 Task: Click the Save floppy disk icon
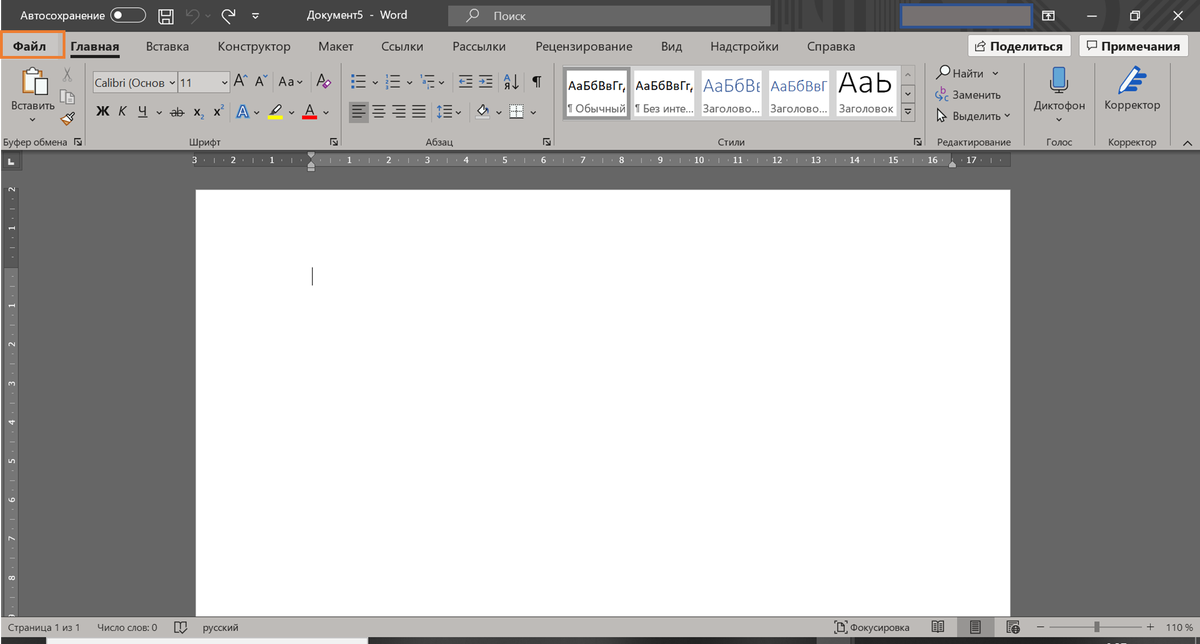[x=166, y=16]
